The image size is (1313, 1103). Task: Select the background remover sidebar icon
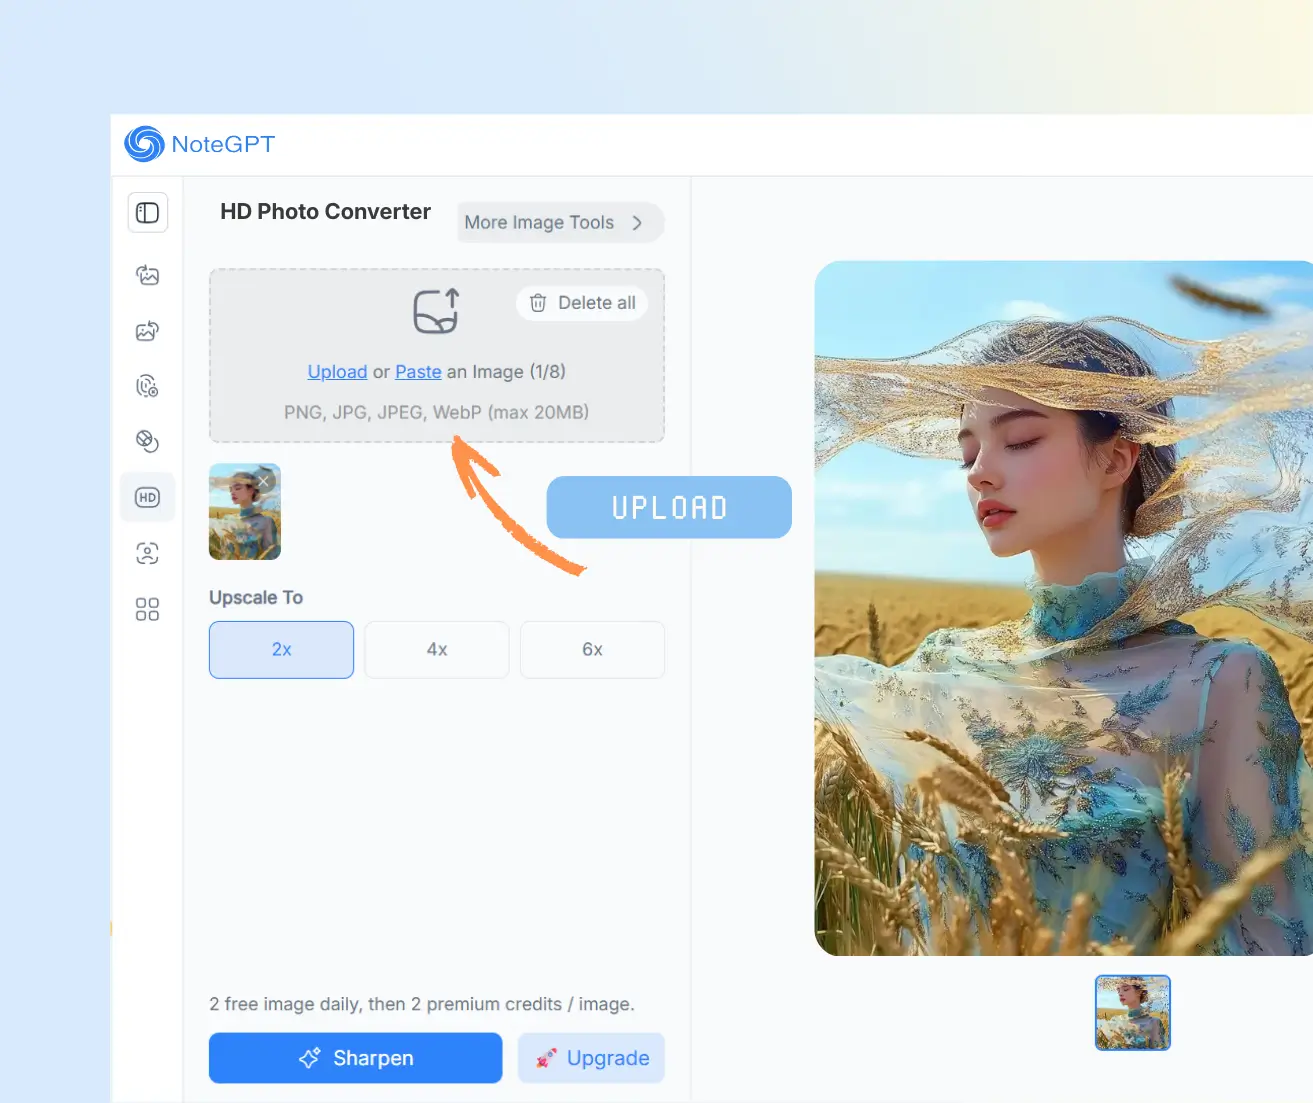pyautogui.click(x=147, y=440)
